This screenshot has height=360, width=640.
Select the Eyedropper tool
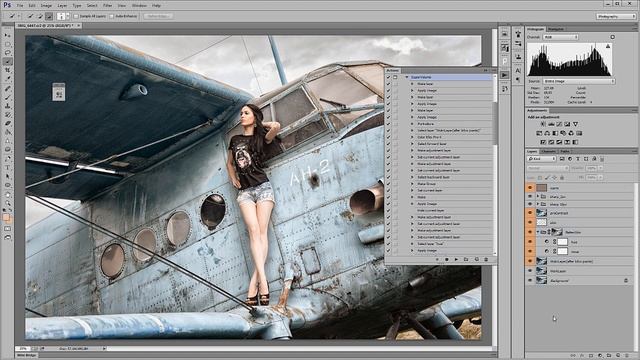pos(8,79)
